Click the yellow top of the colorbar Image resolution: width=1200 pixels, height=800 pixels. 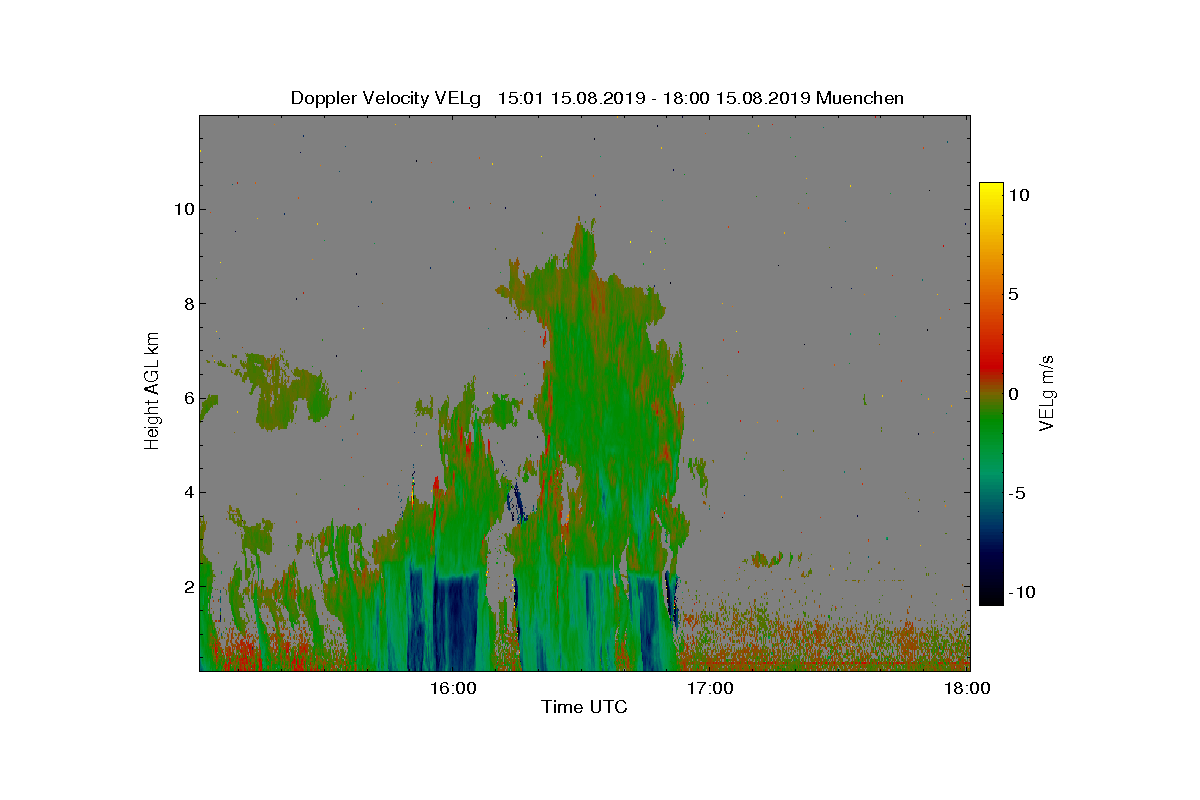[991, 192]
